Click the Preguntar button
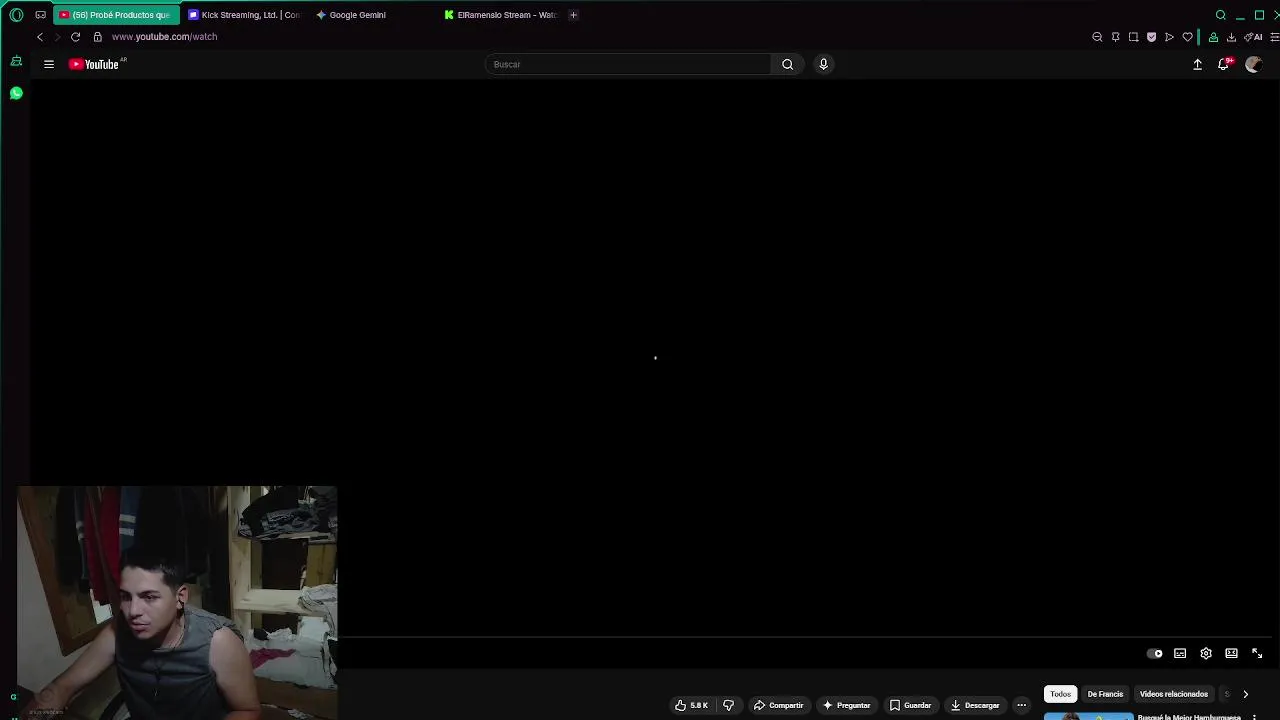Screen dimensions: 1280x720 pyautogui.click(x=846, y=705)
